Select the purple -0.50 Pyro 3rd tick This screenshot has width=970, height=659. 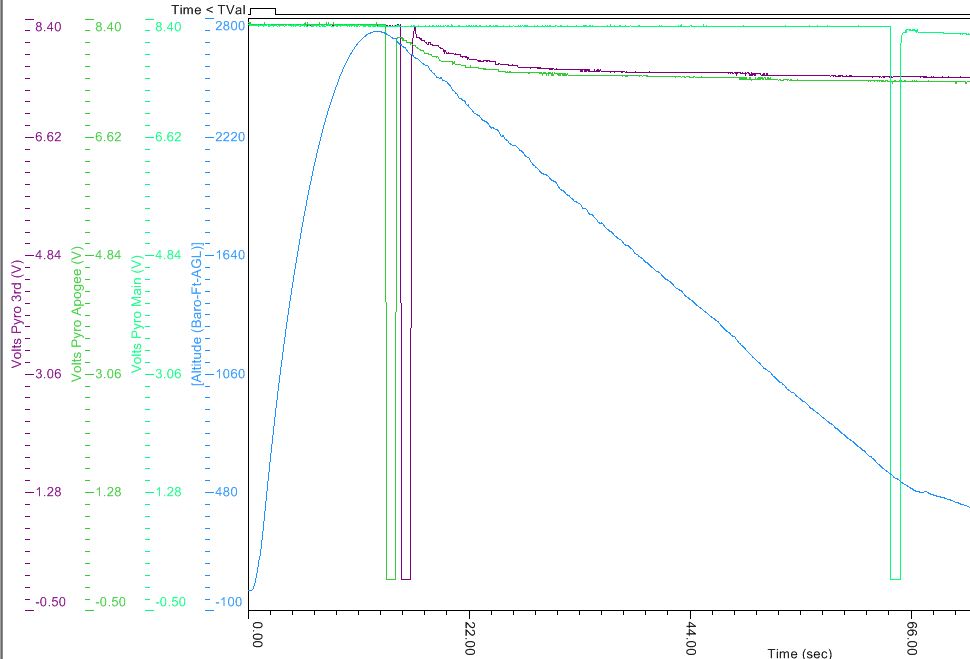(50, 602)
